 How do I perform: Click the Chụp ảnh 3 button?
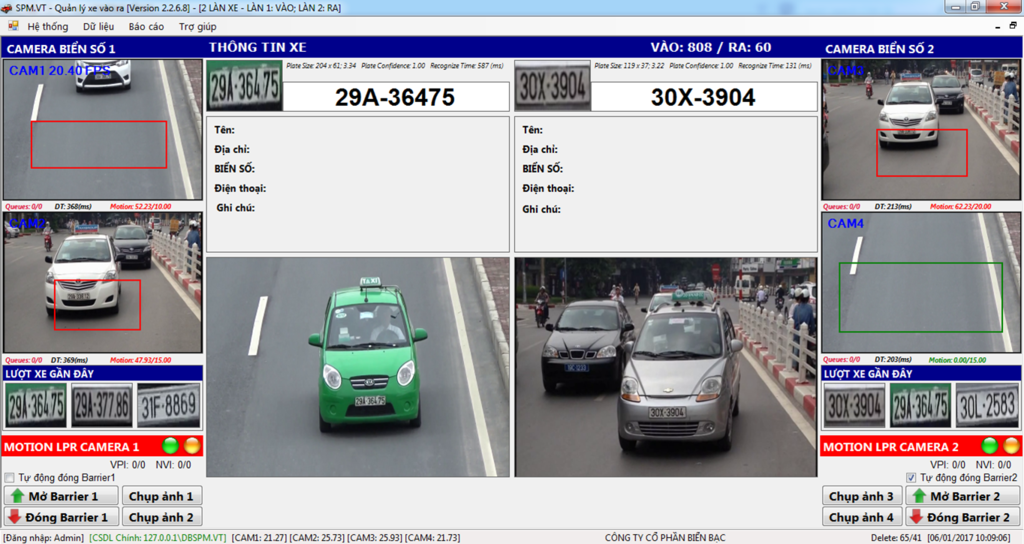coord(861,496)
